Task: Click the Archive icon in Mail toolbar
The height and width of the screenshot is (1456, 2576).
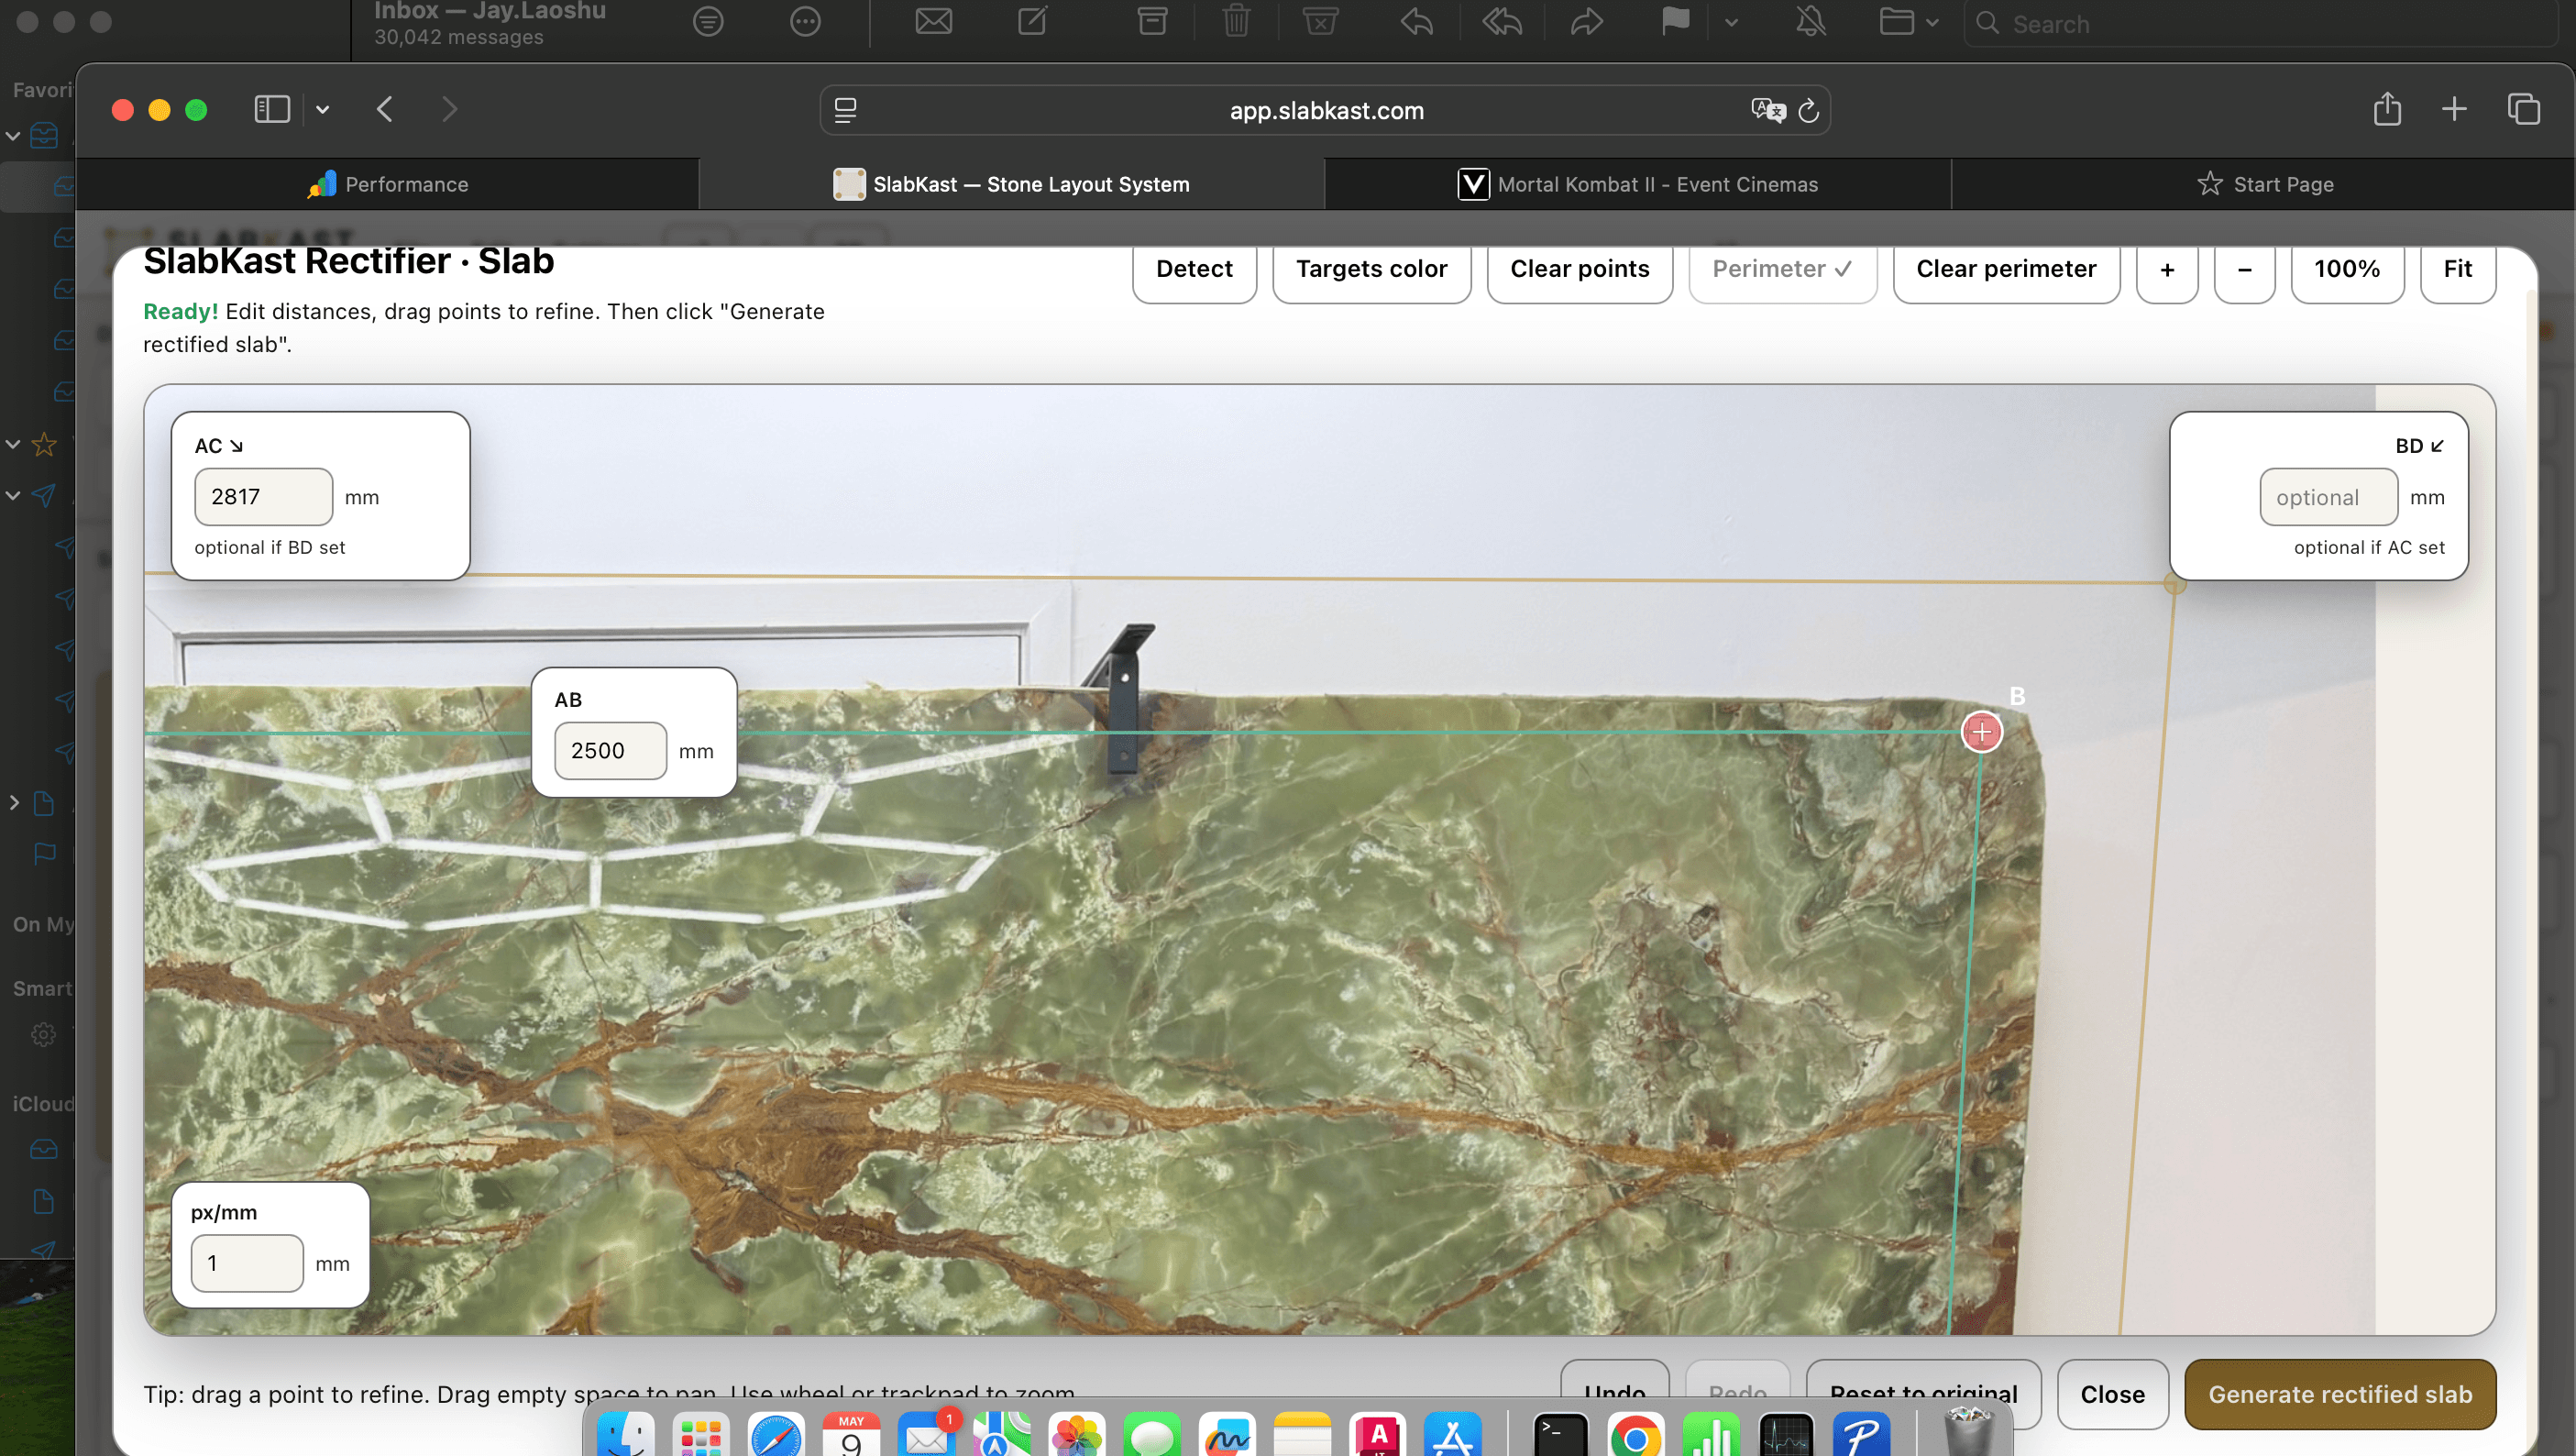Action: click(x=1153, y=21)
